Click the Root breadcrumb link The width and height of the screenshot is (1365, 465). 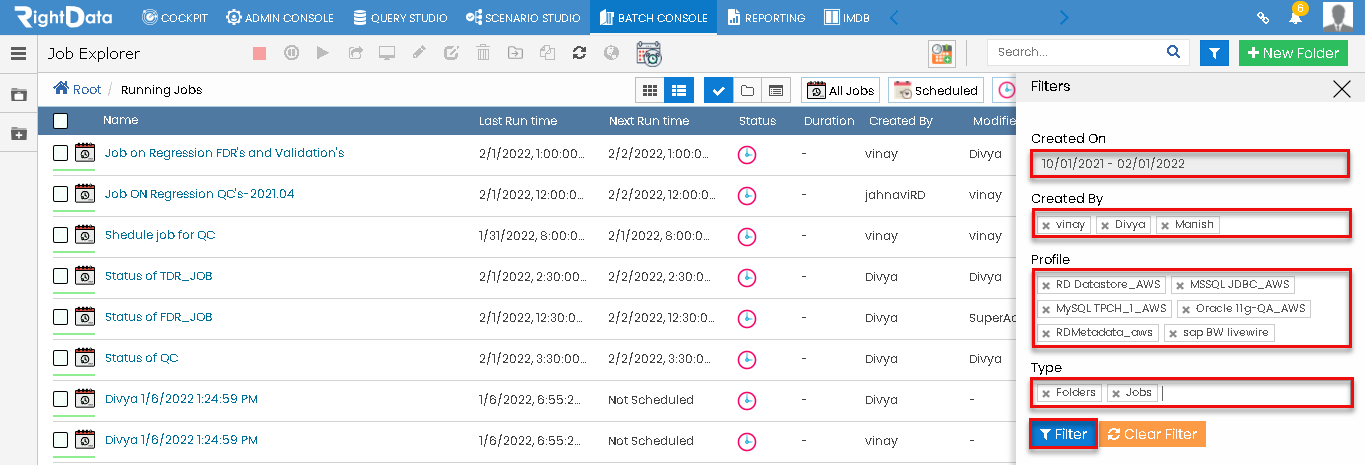tap(87, 90)
